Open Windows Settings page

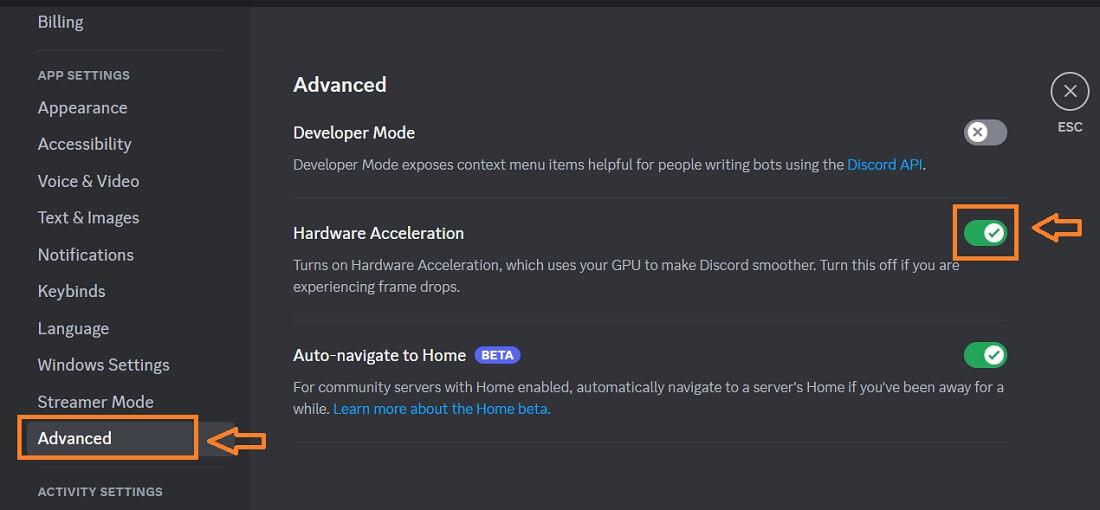(x=103, y=365)
